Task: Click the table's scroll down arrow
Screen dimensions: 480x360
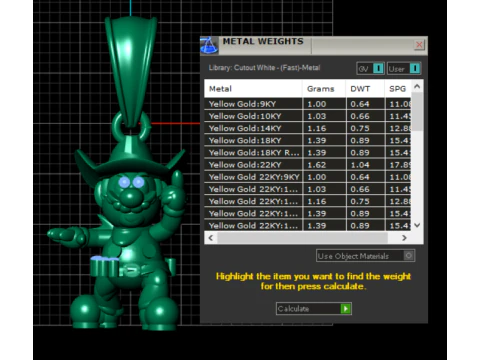Action: point(417,225)
